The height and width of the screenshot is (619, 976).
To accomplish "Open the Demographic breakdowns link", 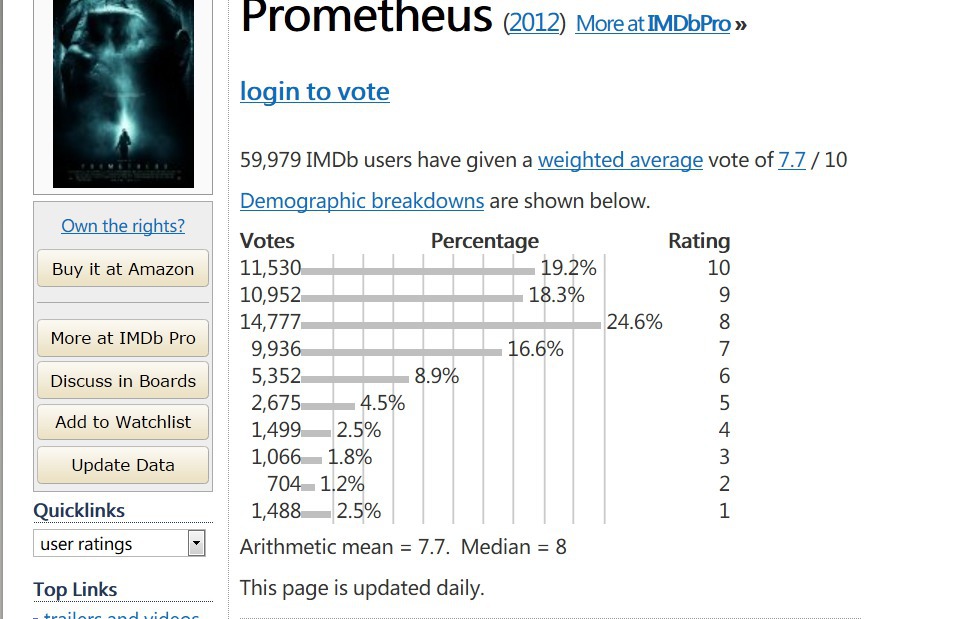I will 362,201.
